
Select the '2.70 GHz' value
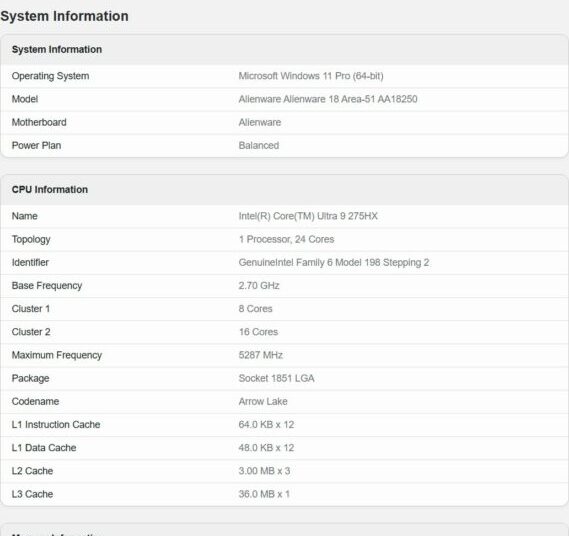[x=259, y=286]
